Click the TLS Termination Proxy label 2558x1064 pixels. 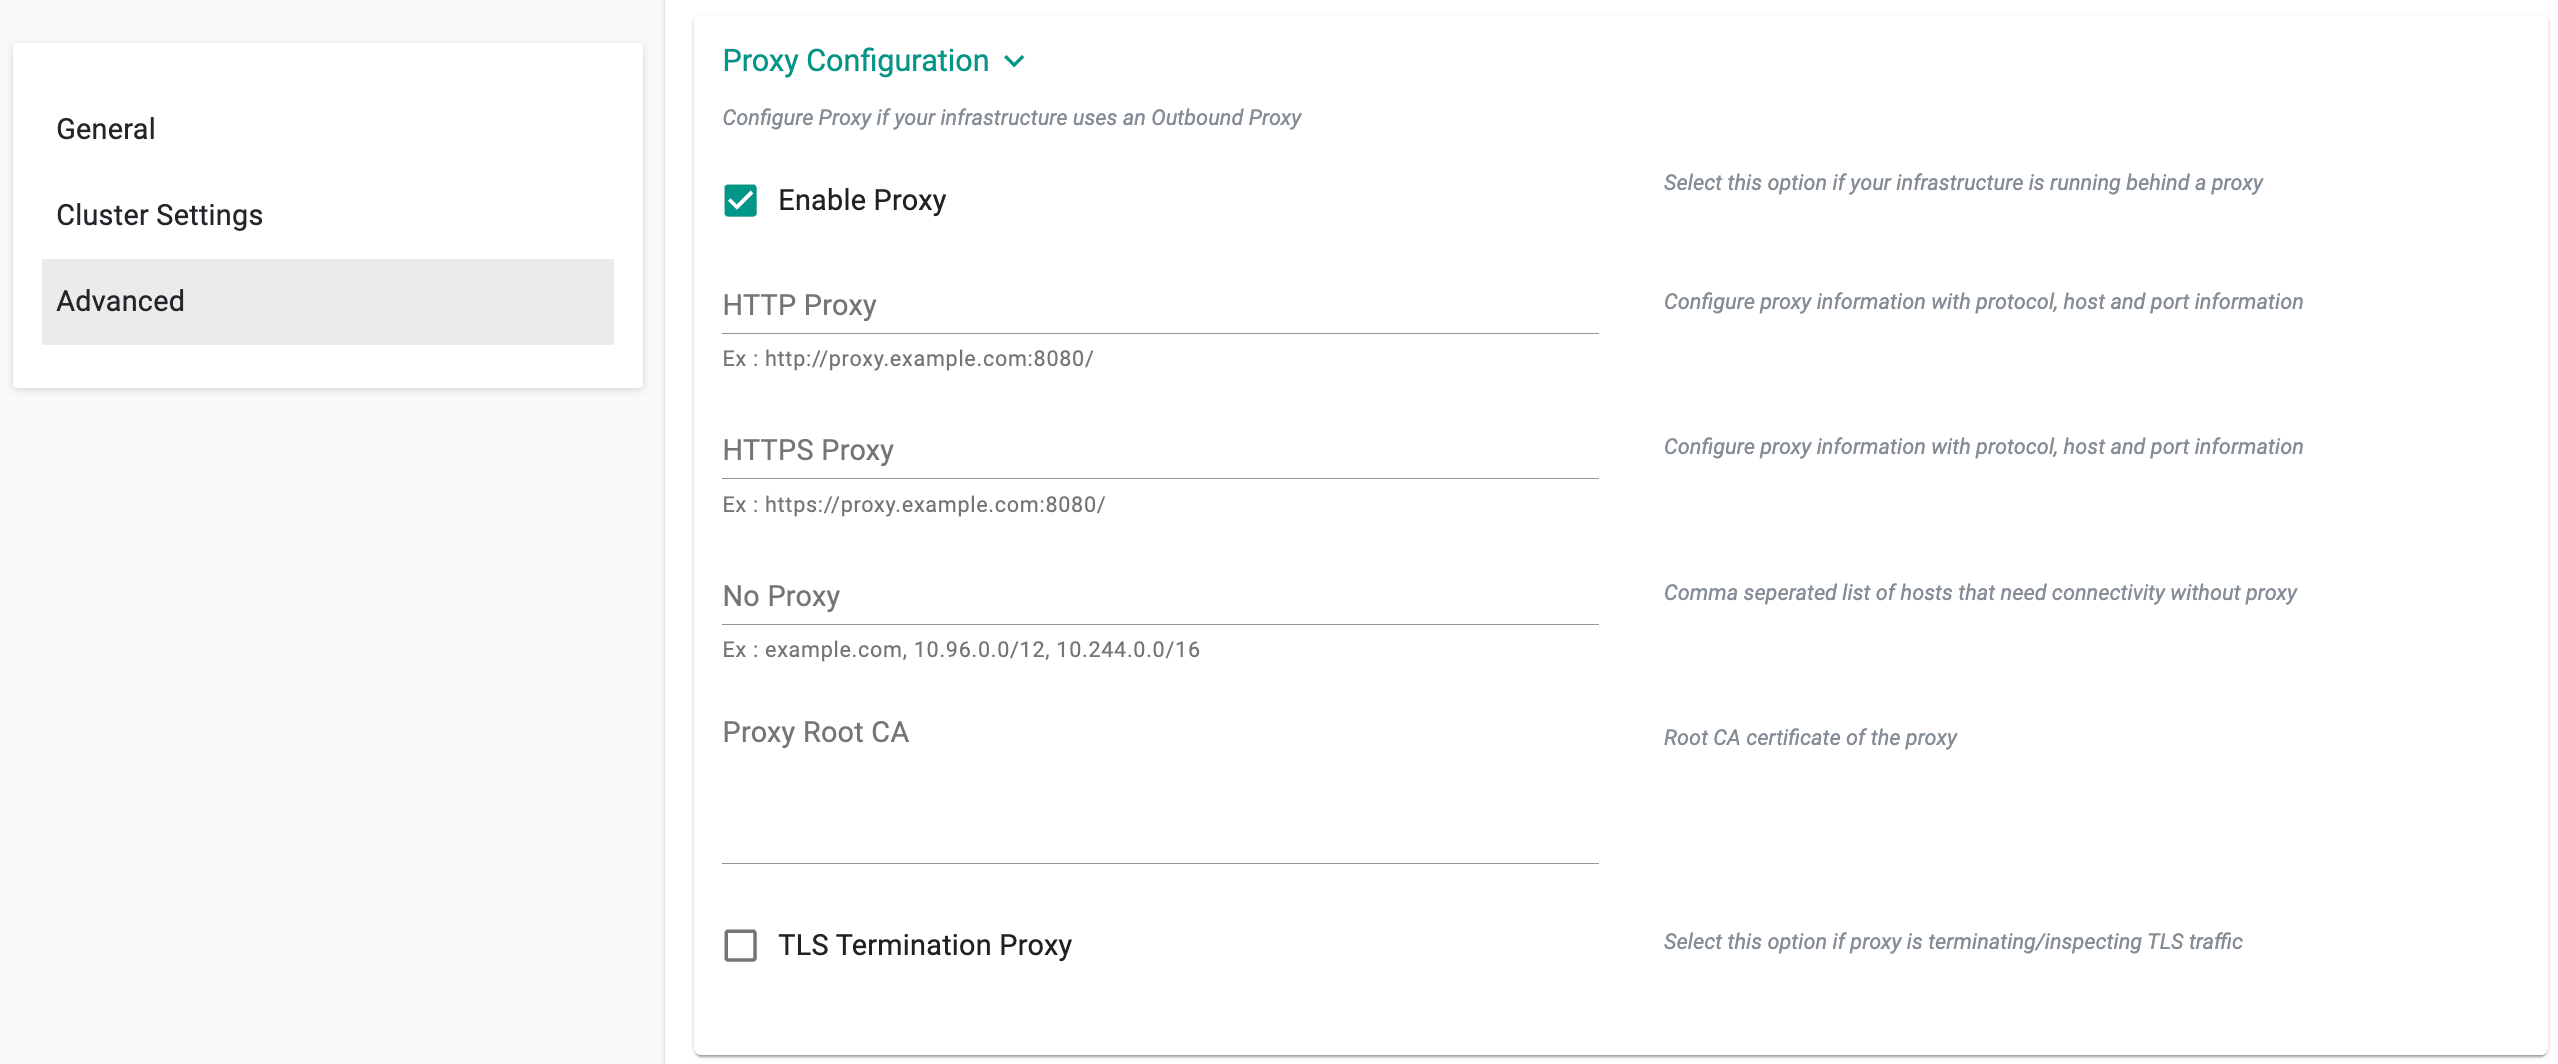point(925,945)
